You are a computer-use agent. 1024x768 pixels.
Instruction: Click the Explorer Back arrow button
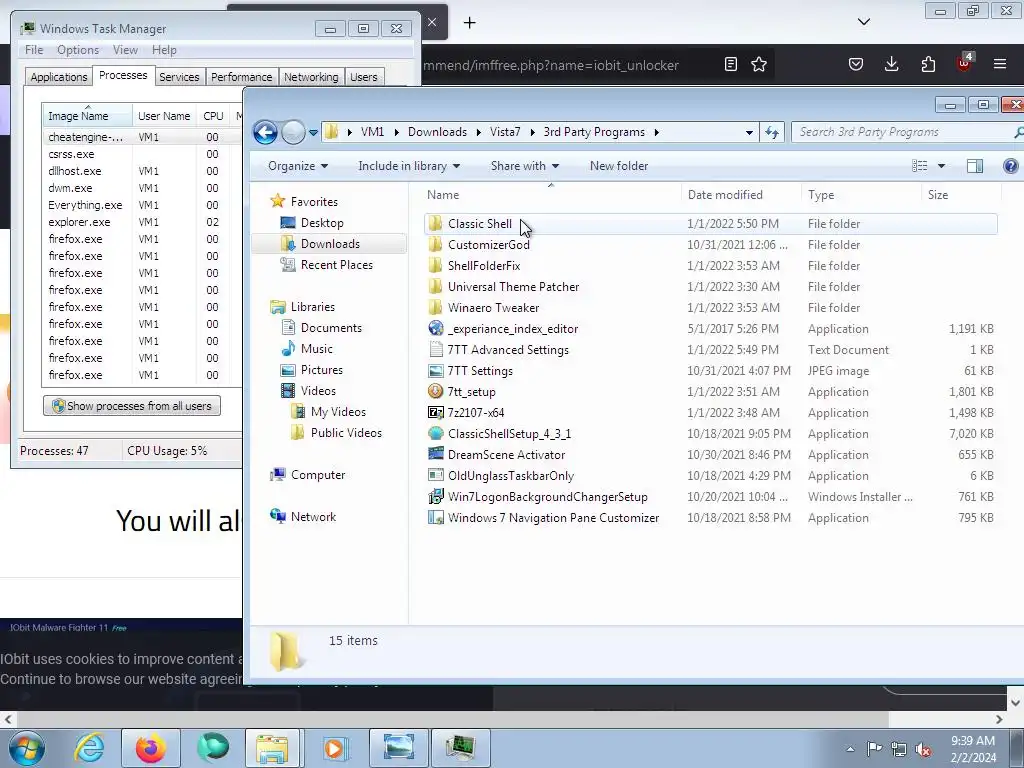pos(265,133)
